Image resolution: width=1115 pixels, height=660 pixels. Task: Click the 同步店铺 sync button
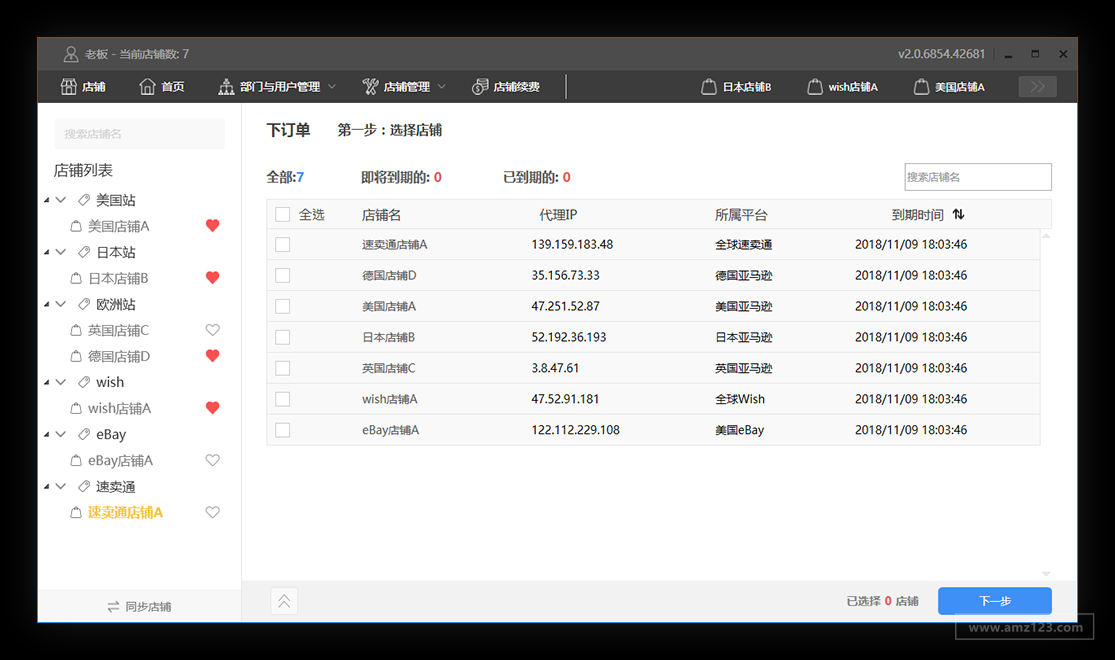coord(139,607)
